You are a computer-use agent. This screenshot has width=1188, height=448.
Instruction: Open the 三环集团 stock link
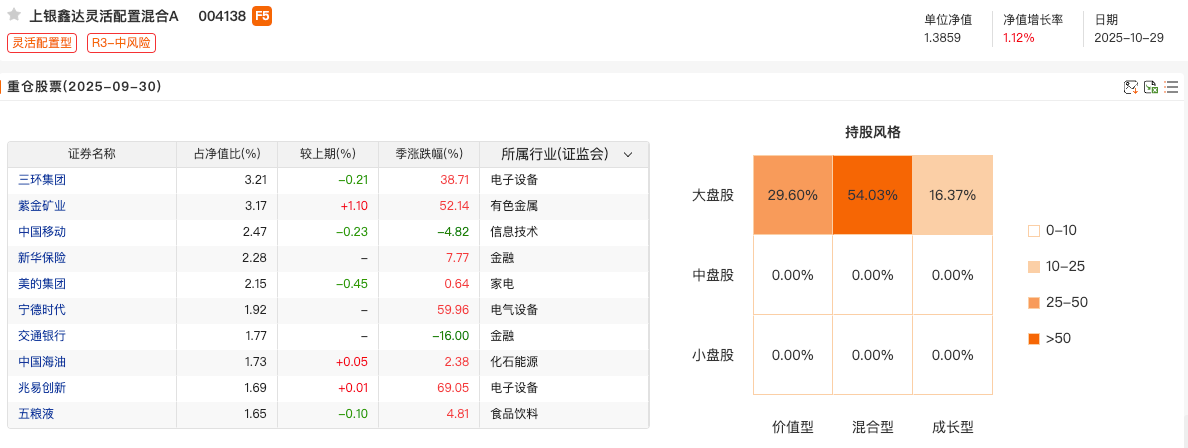pos(42,180)
